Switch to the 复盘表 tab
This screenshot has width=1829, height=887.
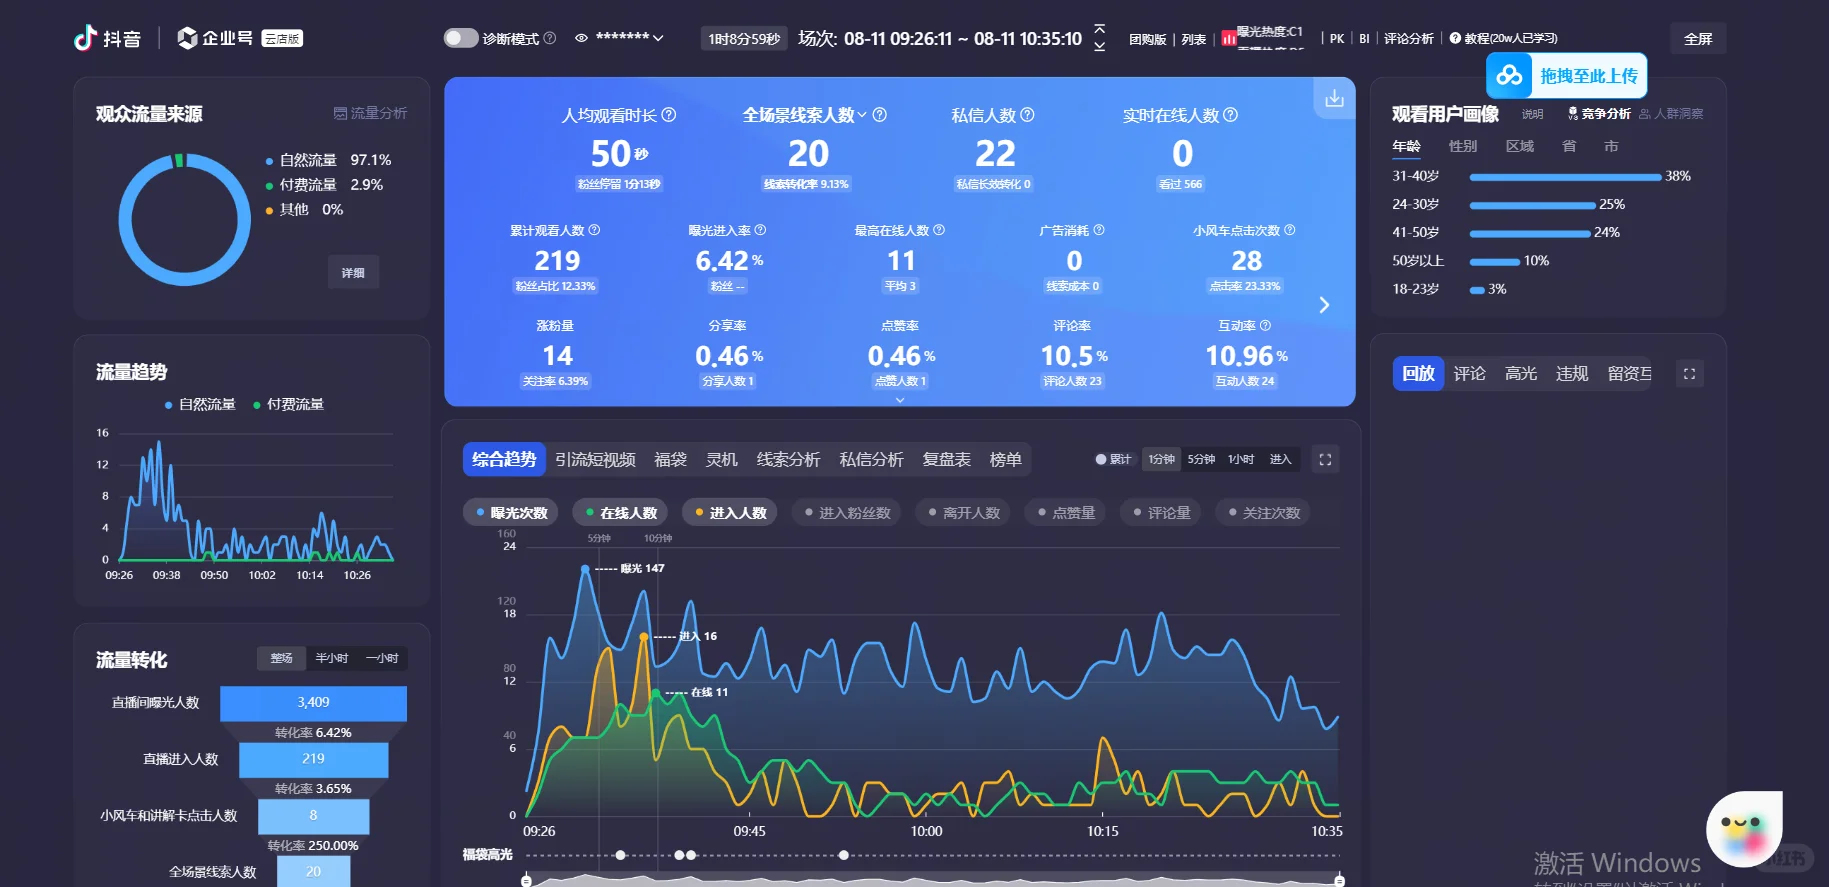(946, 460)
